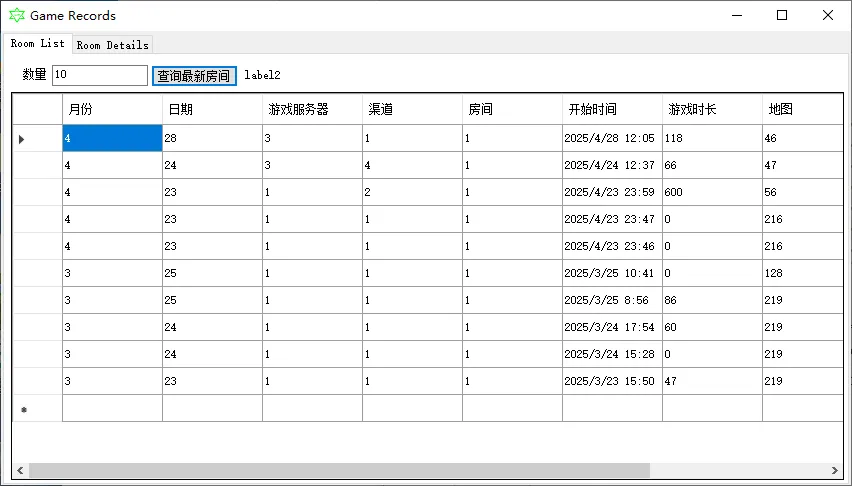This screenshot has width=852, height=486.
Task: Click the current row arrow indicator
Action: pos(22,139)
